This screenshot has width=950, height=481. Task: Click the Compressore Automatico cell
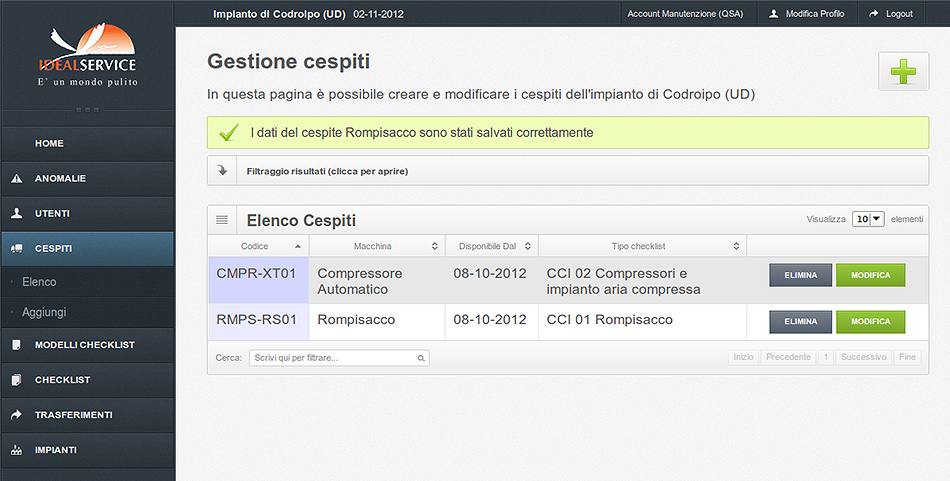(377, 280)
